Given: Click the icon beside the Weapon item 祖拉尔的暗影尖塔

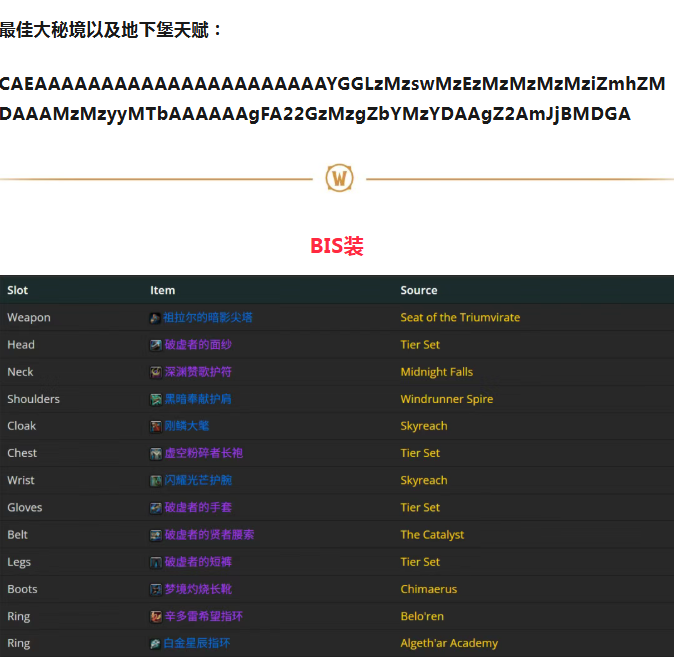Looking at the screenshot, I should click(156, 318).
